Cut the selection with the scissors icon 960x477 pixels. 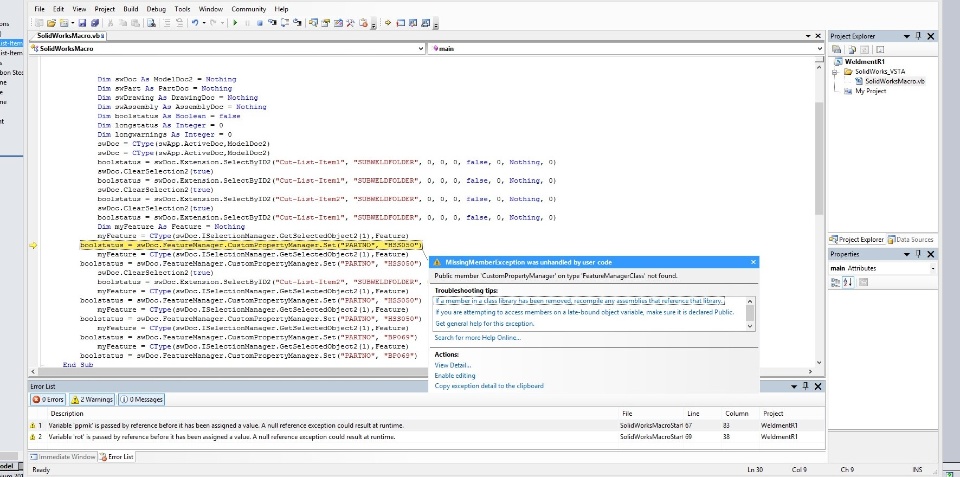coord(110,23)
